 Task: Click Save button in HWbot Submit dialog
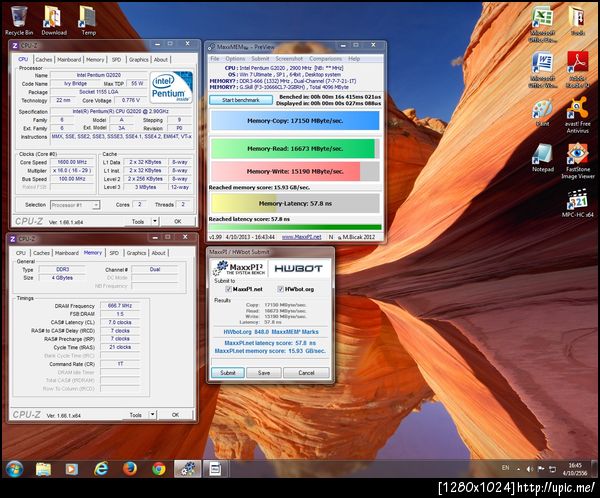click(264, 372)
